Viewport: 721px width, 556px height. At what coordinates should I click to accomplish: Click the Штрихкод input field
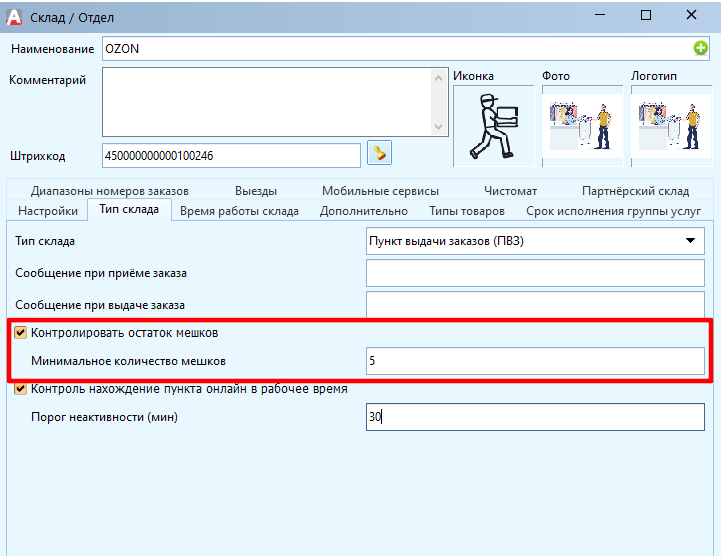click(230, 155)
